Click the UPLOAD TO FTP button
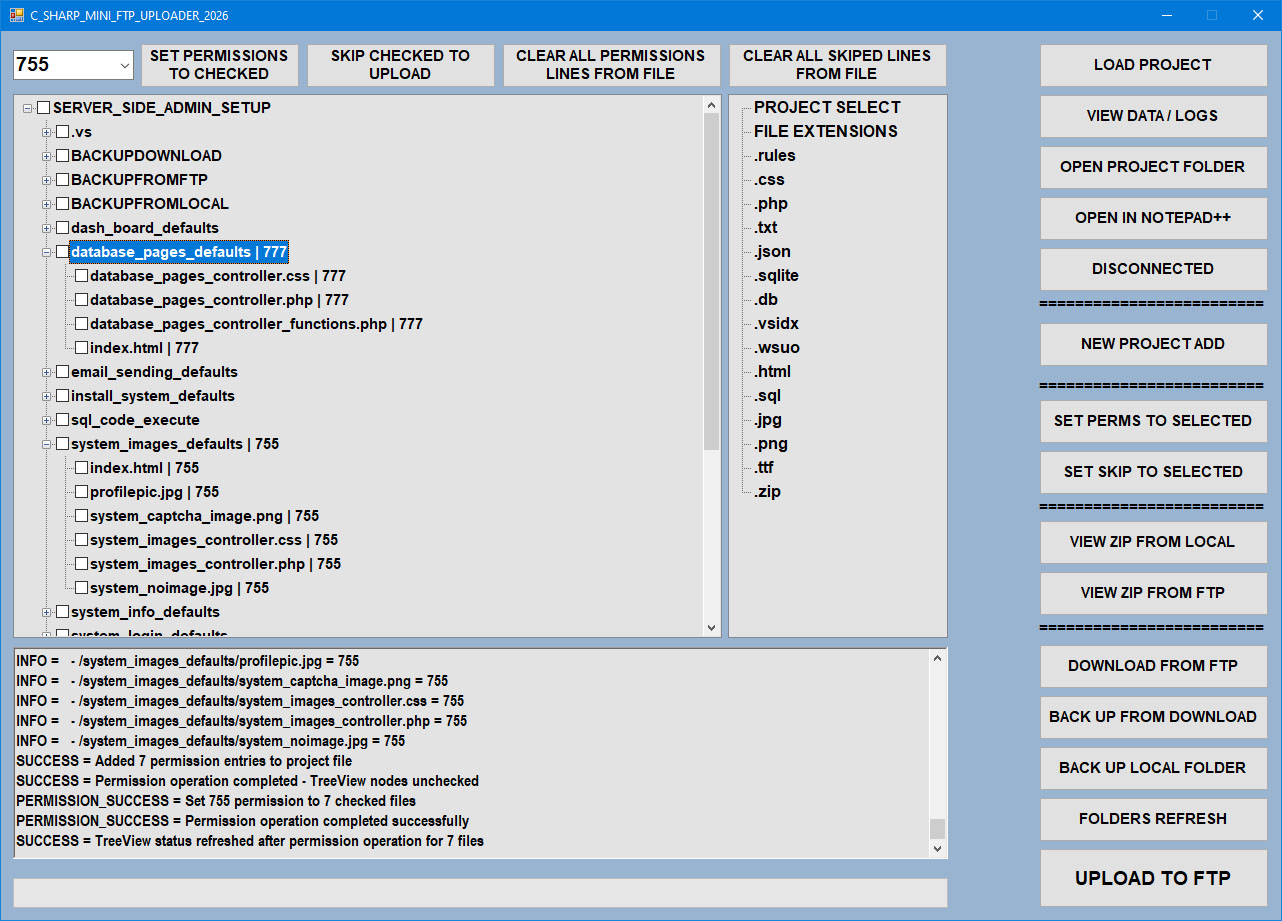This screenshot has width=1282, height=921. tap(1153, 879)
